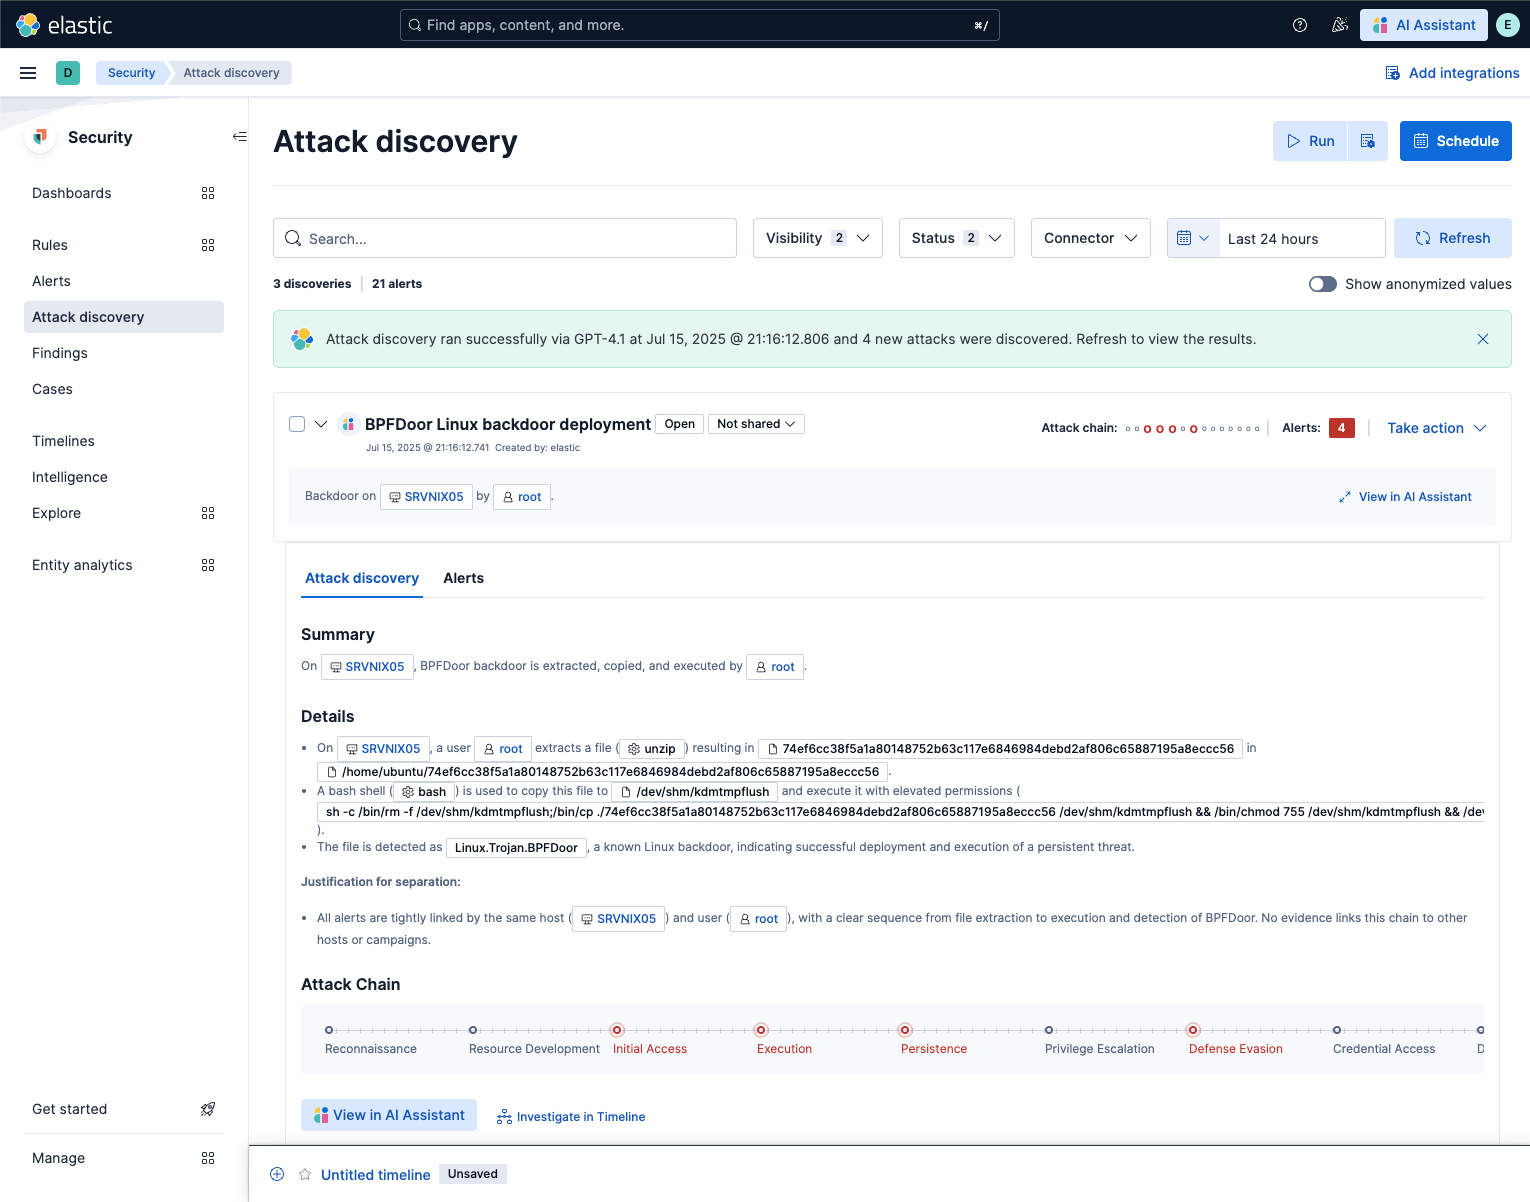The height and width of the screenshot is (1202, 1530).
Task: Open the Explore submenu grid icon
Action: tap(208, 513)
